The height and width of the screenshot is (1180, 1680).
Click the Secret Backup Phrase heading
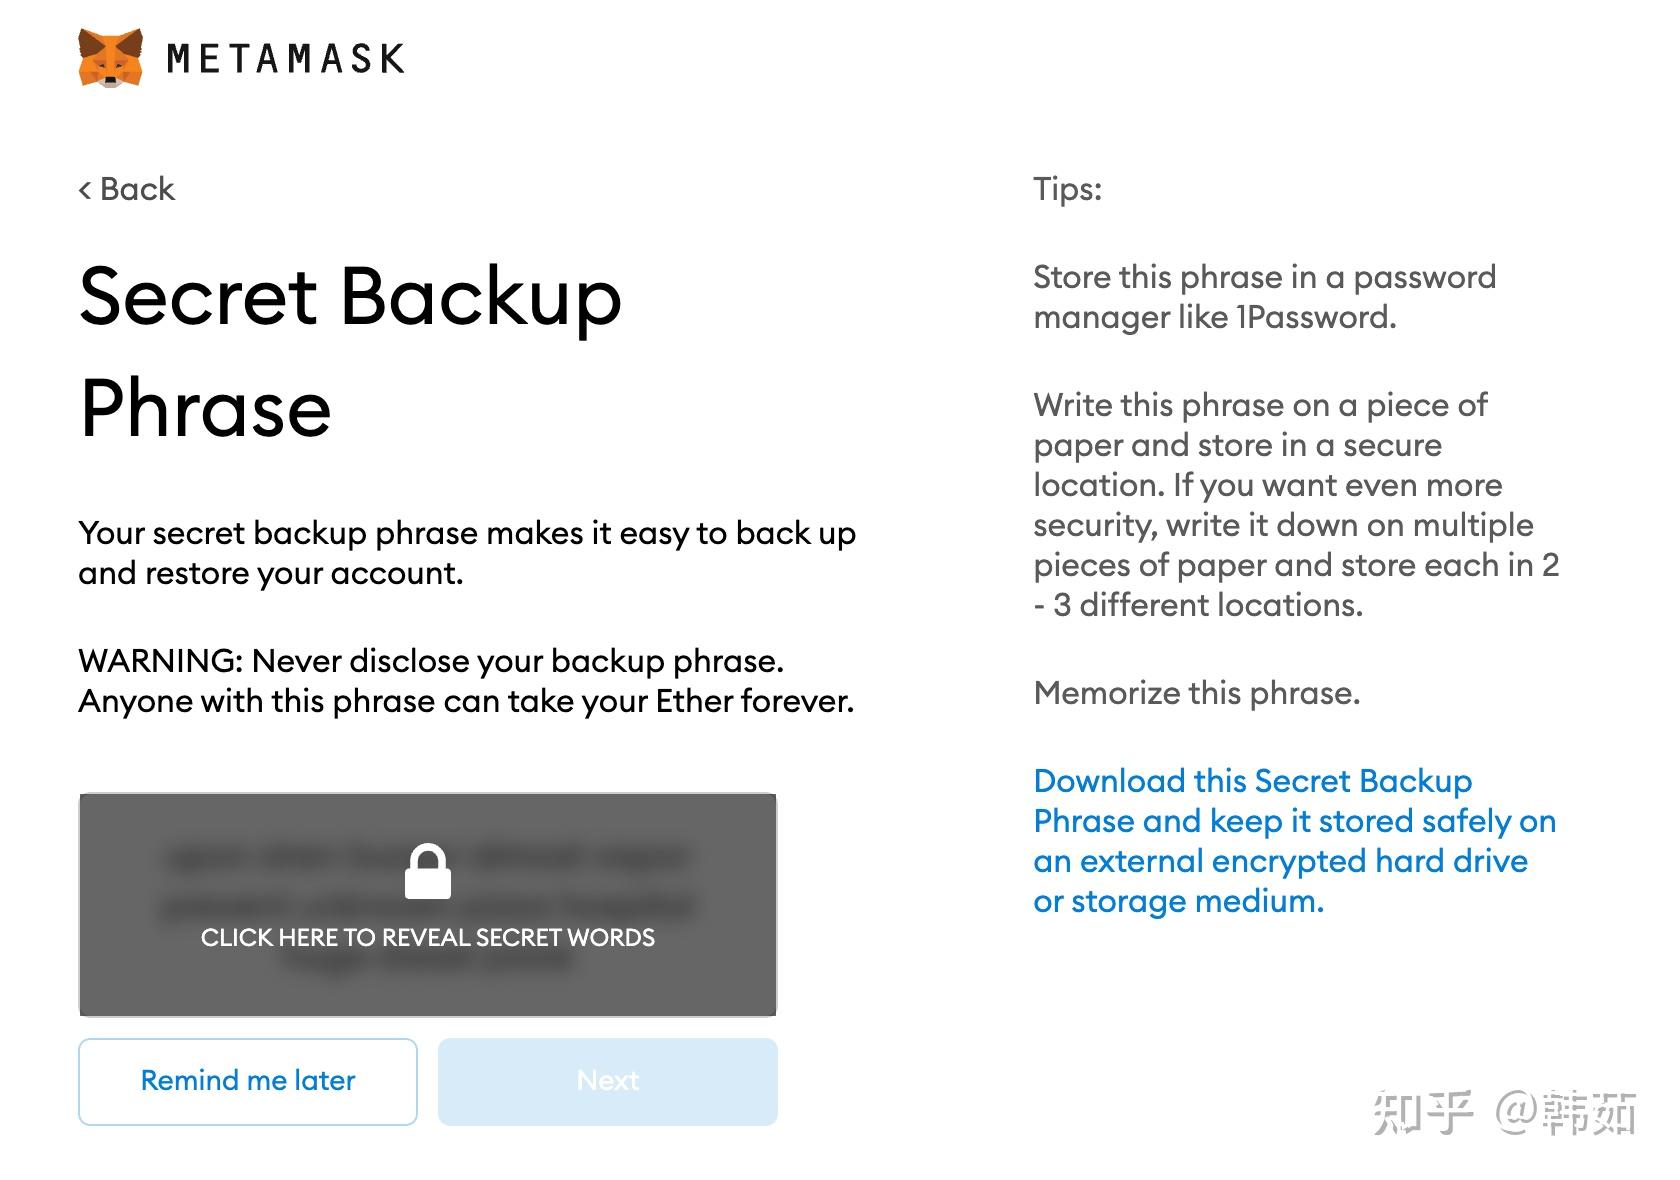point(350,352)
